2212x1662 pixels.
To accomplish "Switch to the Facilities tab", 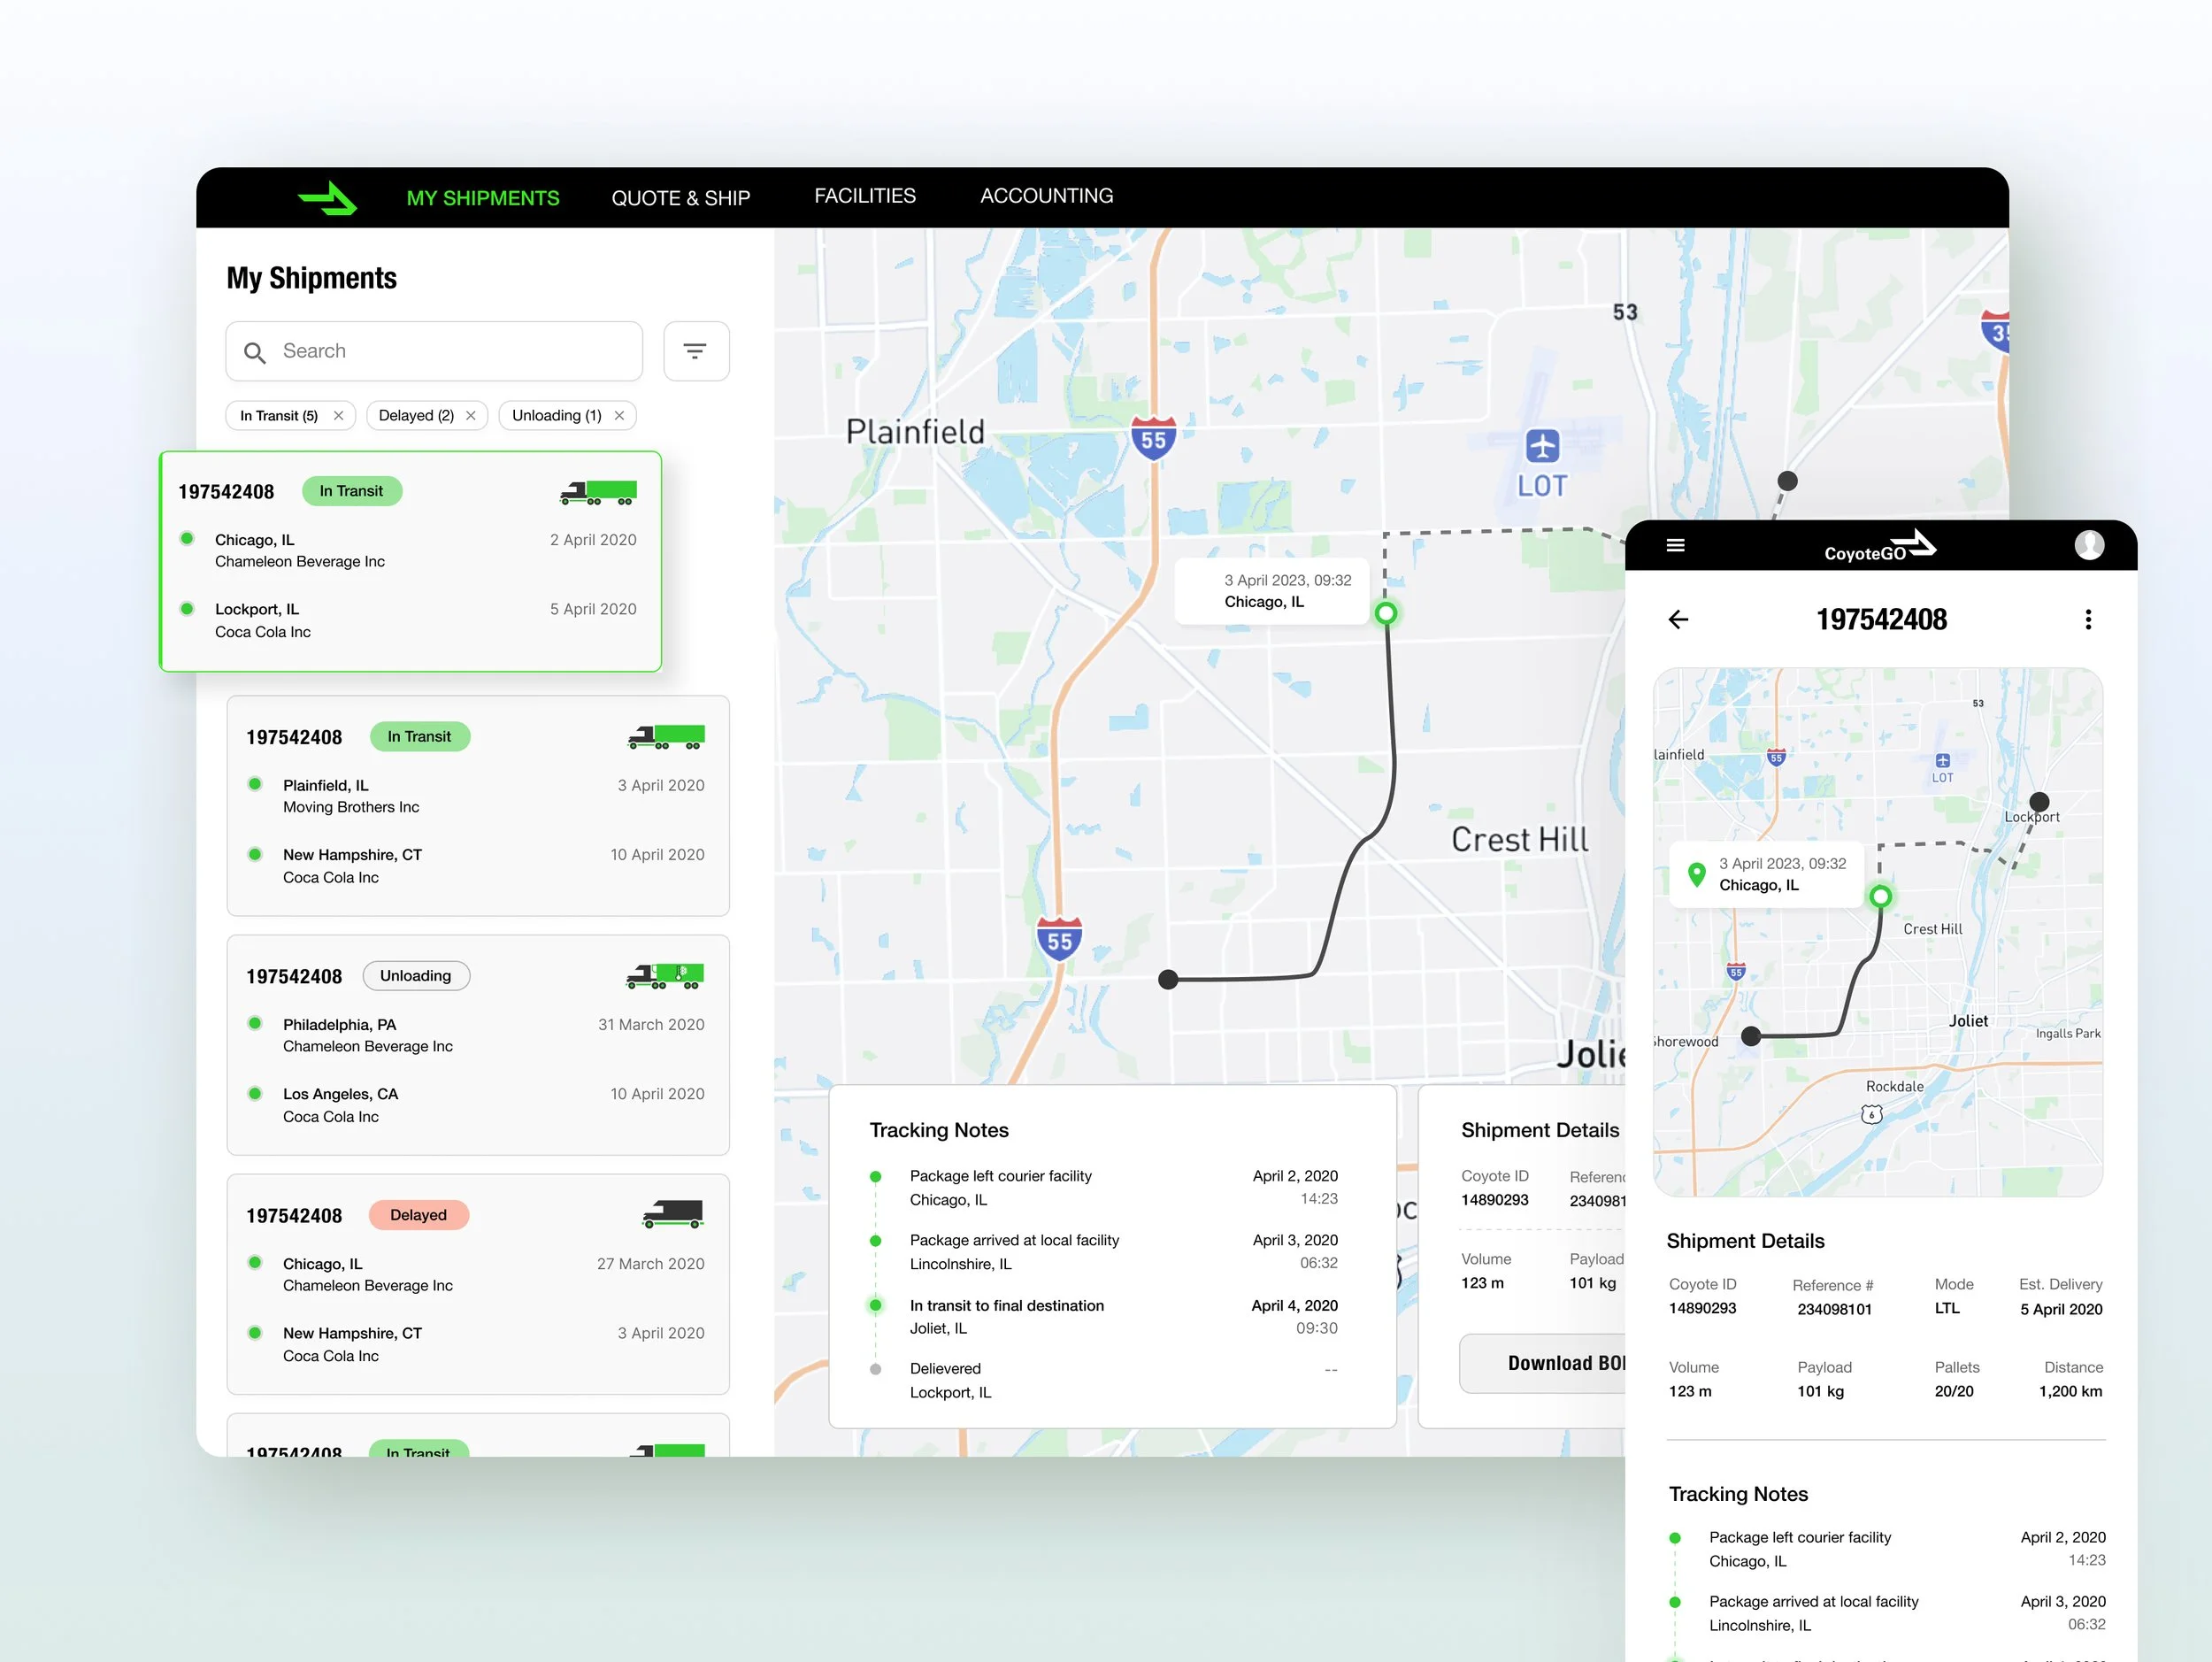I will 865,196.
